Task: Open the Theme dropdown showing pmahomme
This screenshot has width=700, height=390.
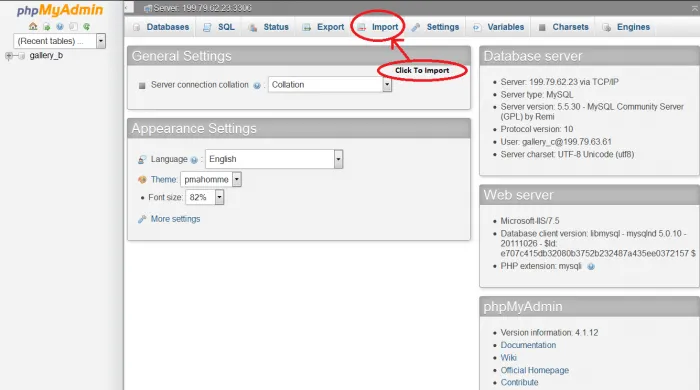Action: coord(211,179)
